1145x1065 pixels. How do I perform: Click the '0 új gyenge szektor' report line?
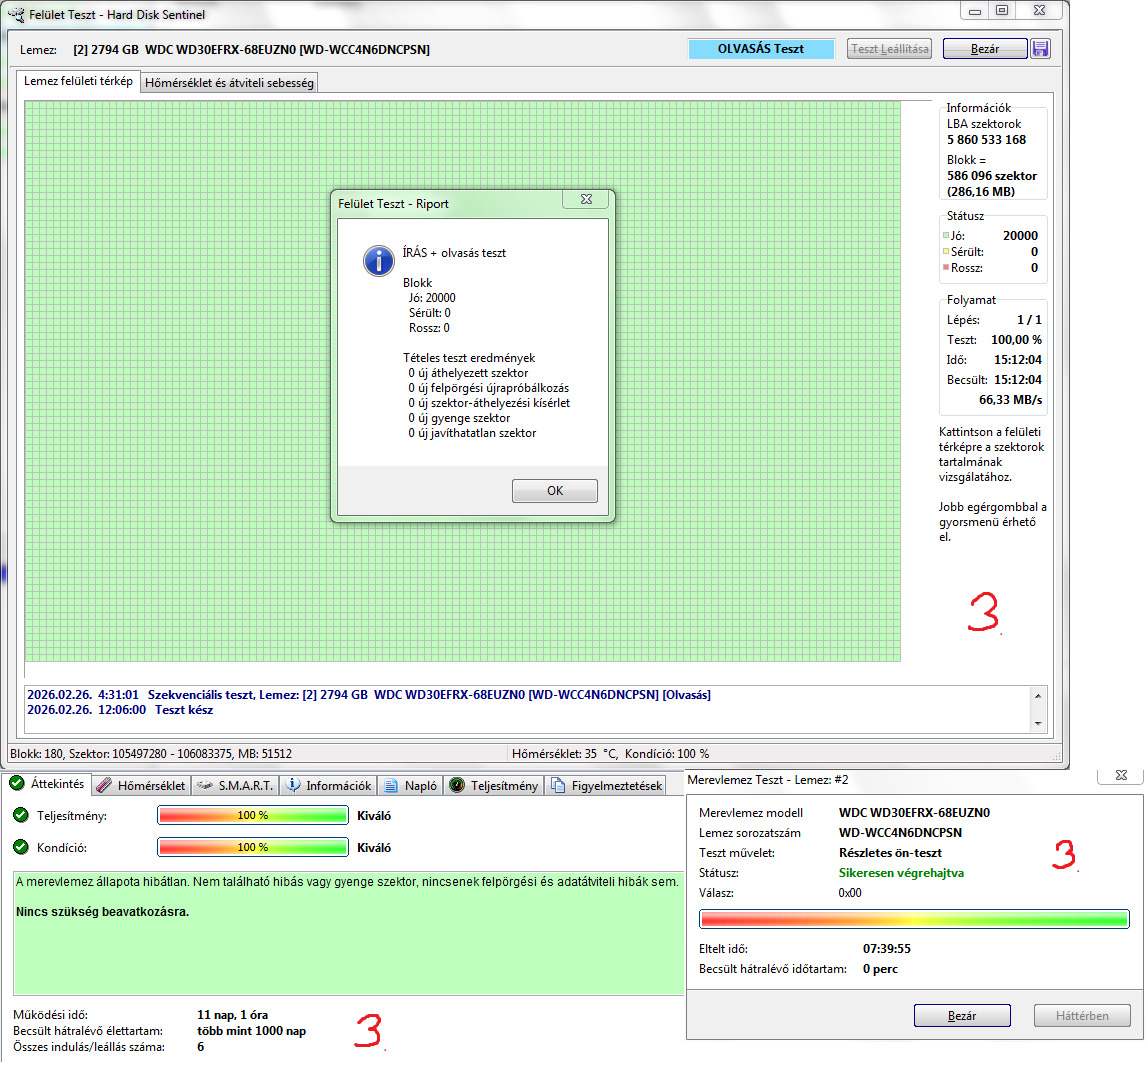coord(459,418)
